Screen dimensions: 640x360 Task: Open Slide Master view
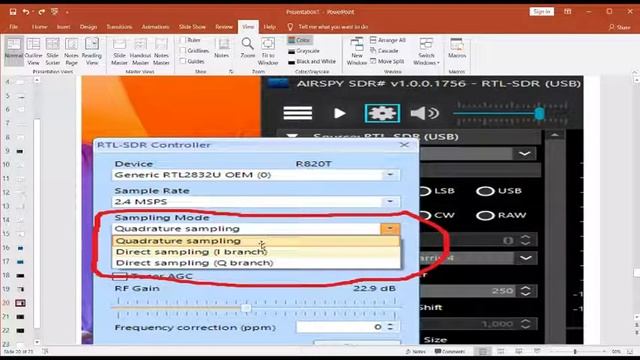(x=120, y=51)
